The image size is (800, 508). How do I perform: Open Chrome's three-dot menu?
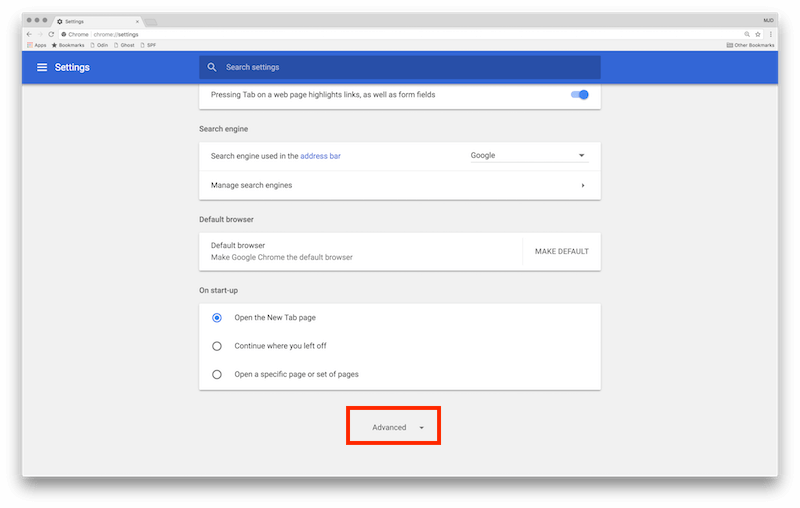pos(770,34)
